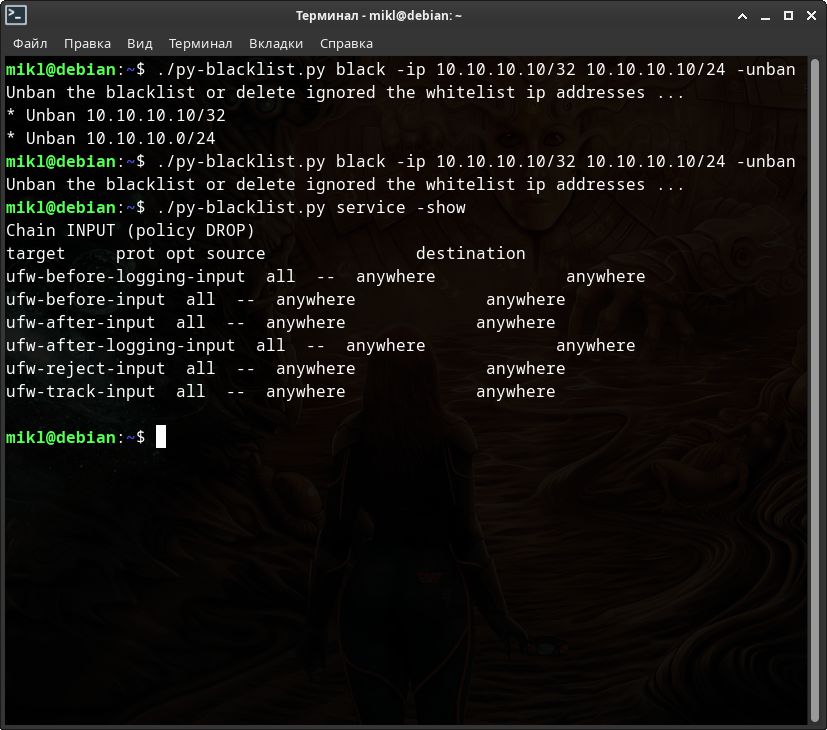The width and height of the screenshot is (827, 730).
Task: Minimize the terminal window
Action: (x=765, y=15)
